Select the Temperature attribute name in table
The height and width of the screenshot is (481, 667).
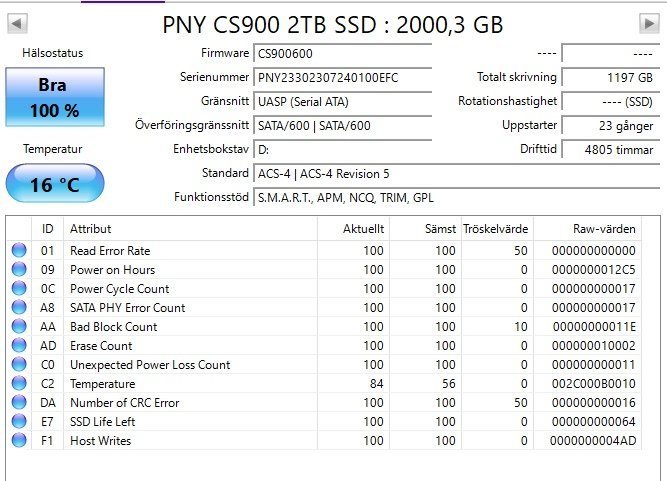103,384
